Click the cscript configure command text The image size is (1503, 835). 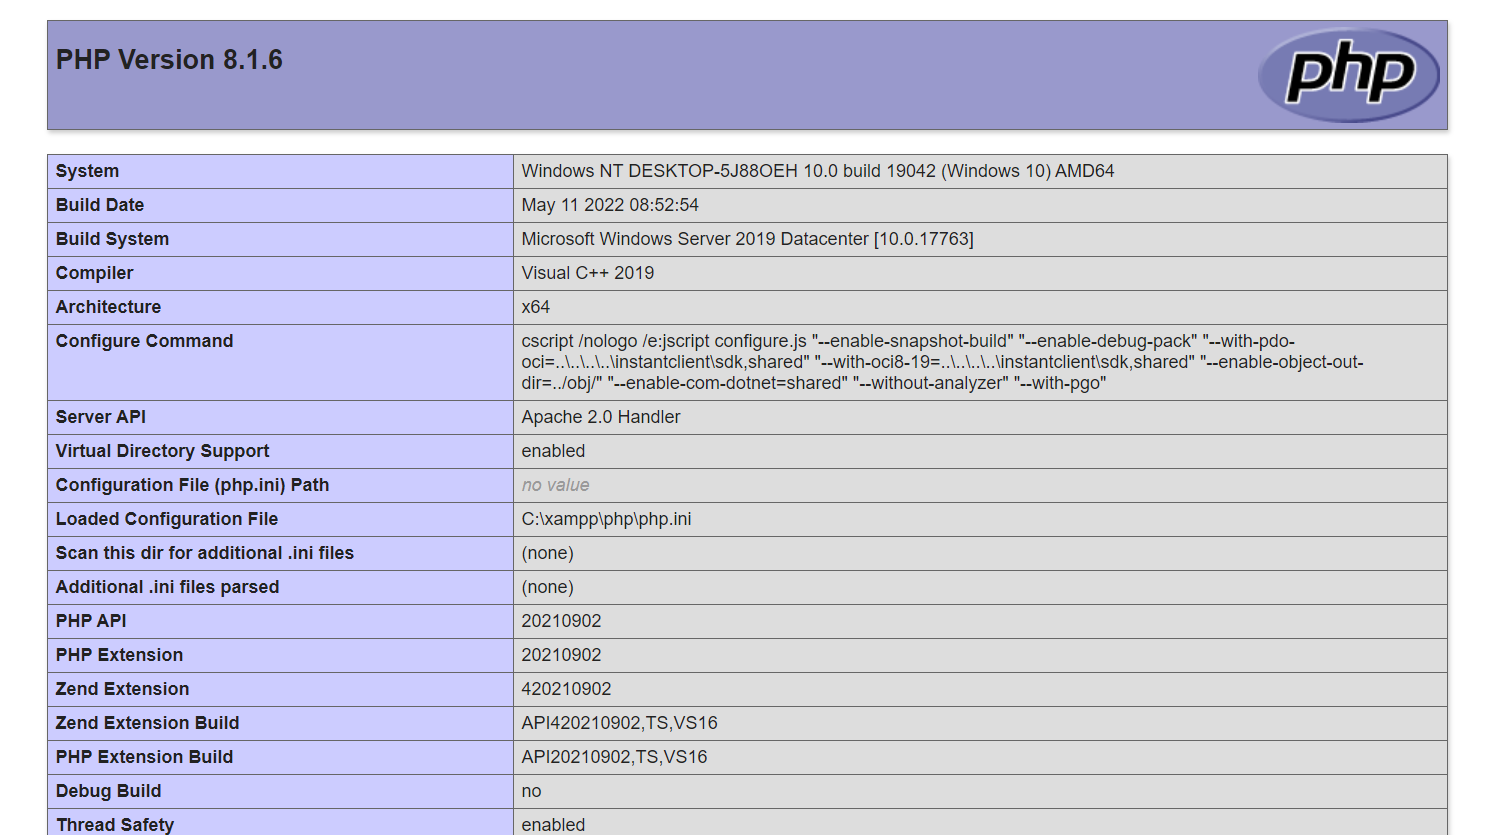point(942,362)
